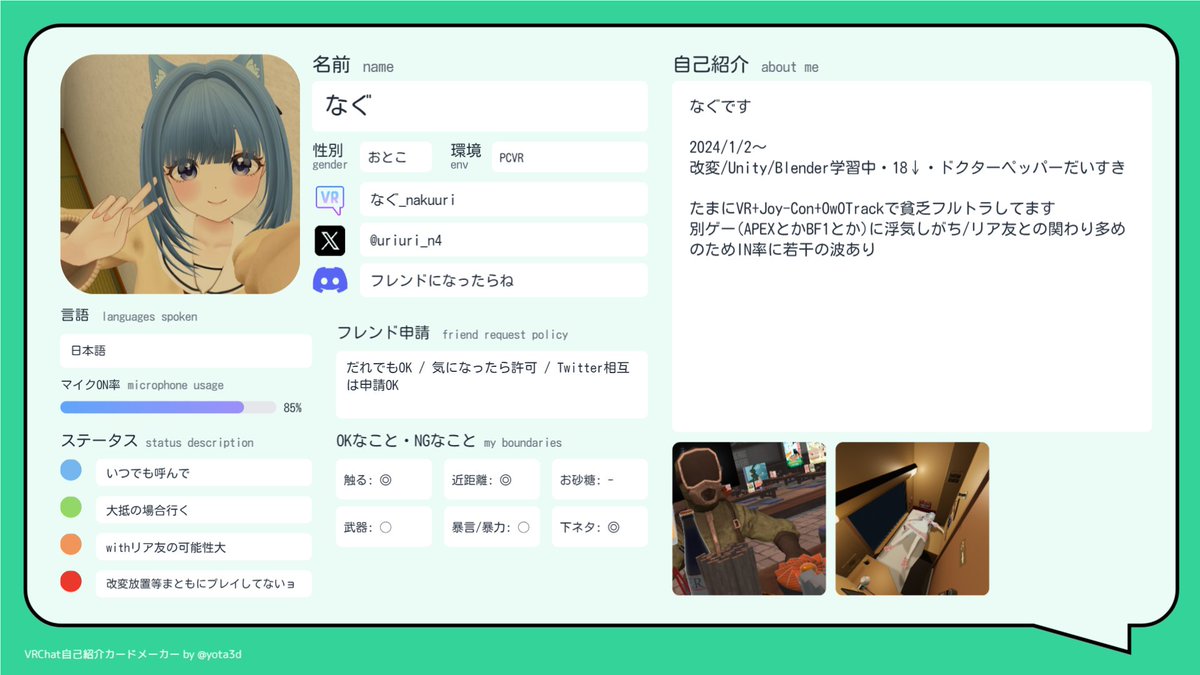The height and width of the screenshot is (675, 1200).
Task: Select the red status color circle
Action: 71,581
